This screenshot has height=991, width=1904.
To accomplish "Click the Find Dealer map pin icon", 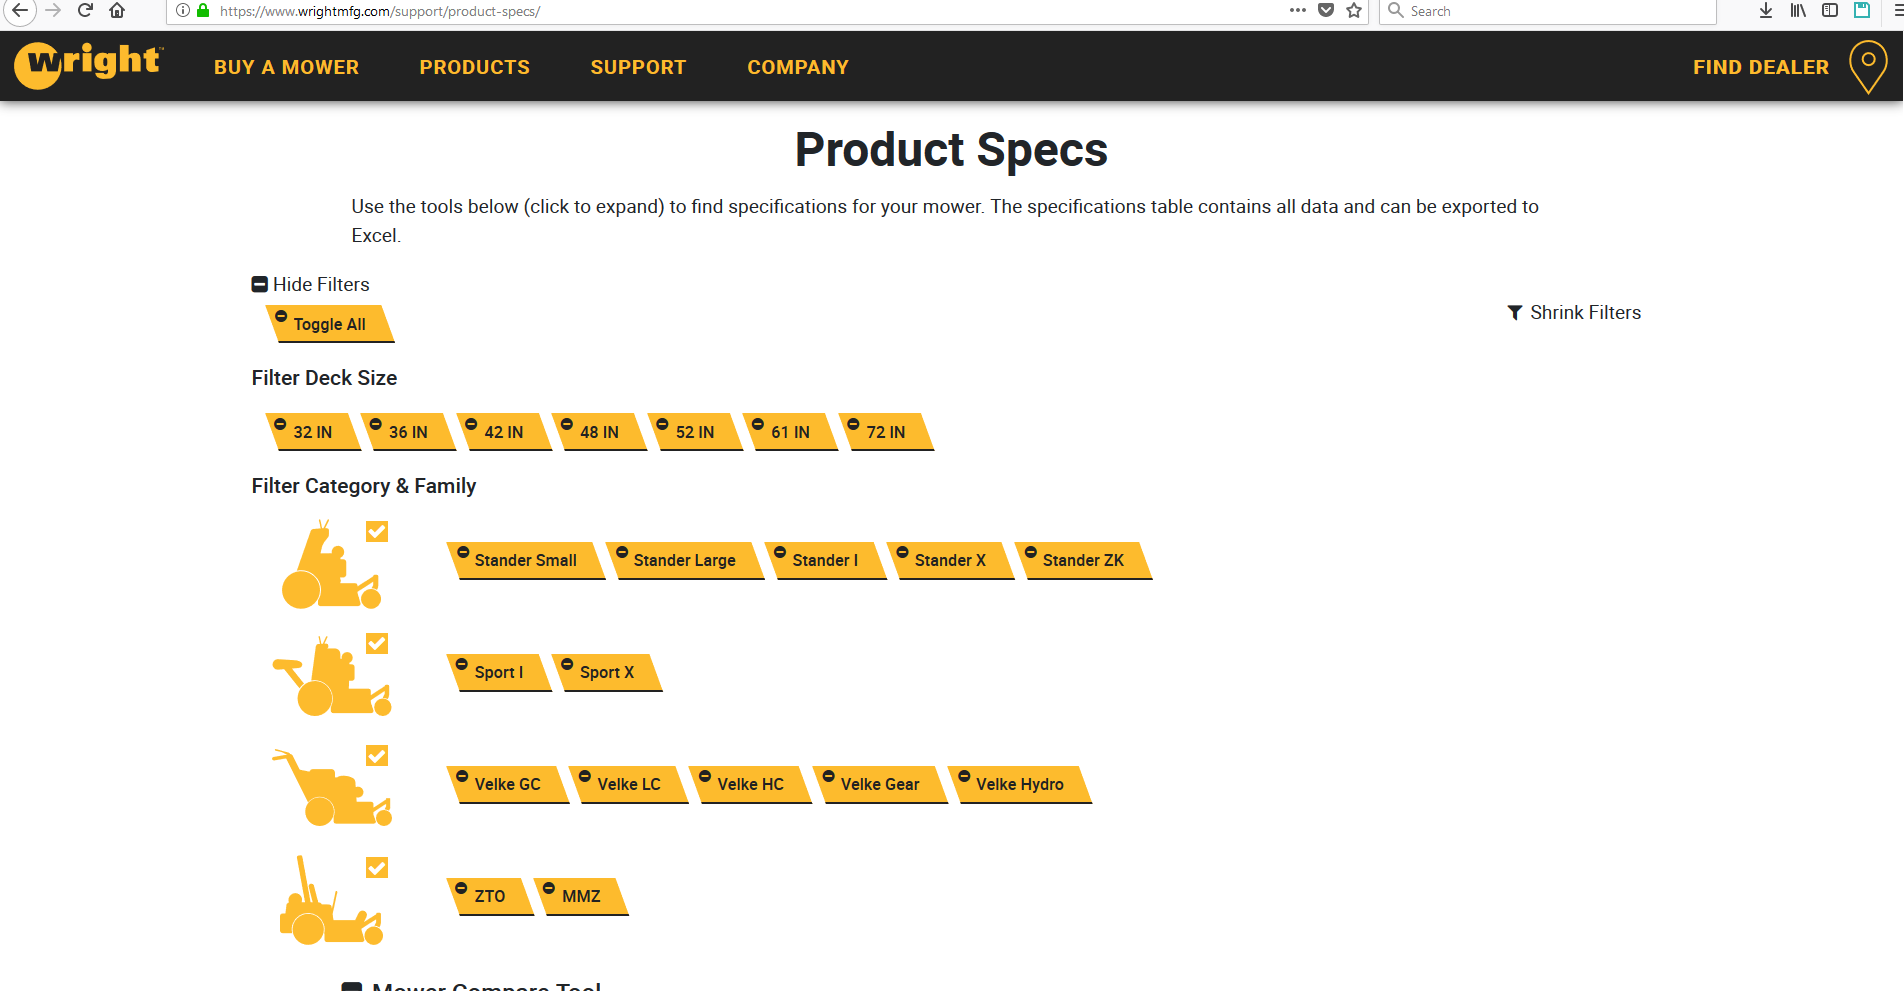I will 1868,67.
